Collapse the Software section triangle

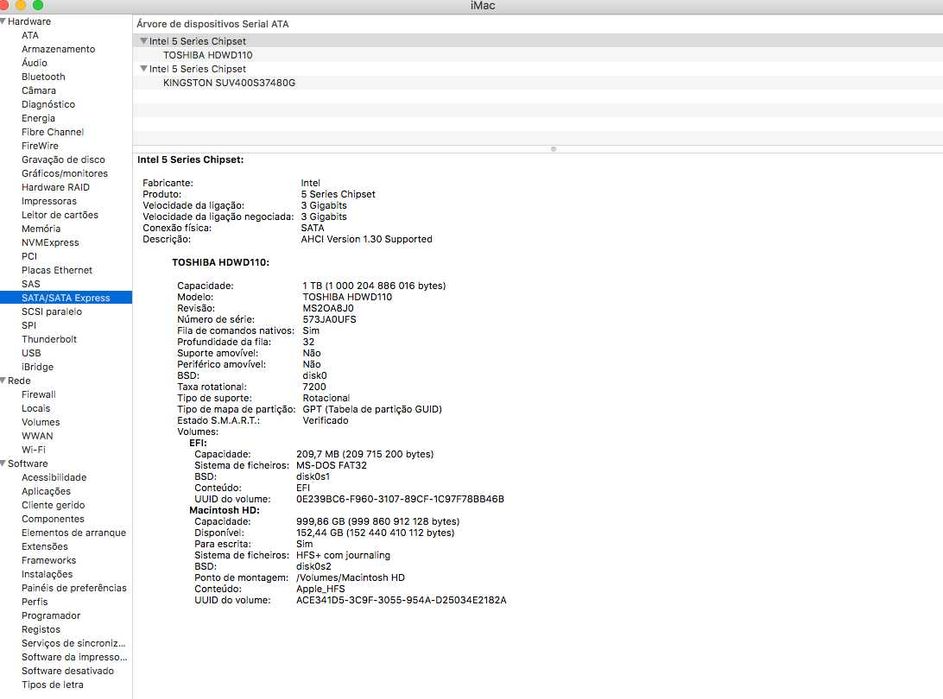[3, 463]
